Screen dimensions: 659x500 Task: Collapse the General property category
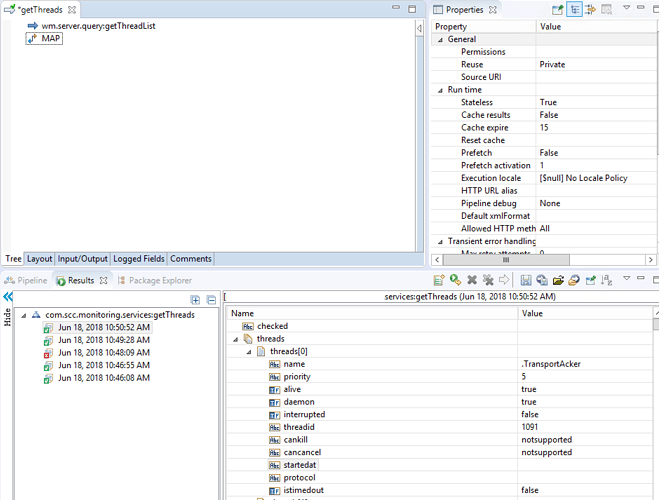pos(440,40)
